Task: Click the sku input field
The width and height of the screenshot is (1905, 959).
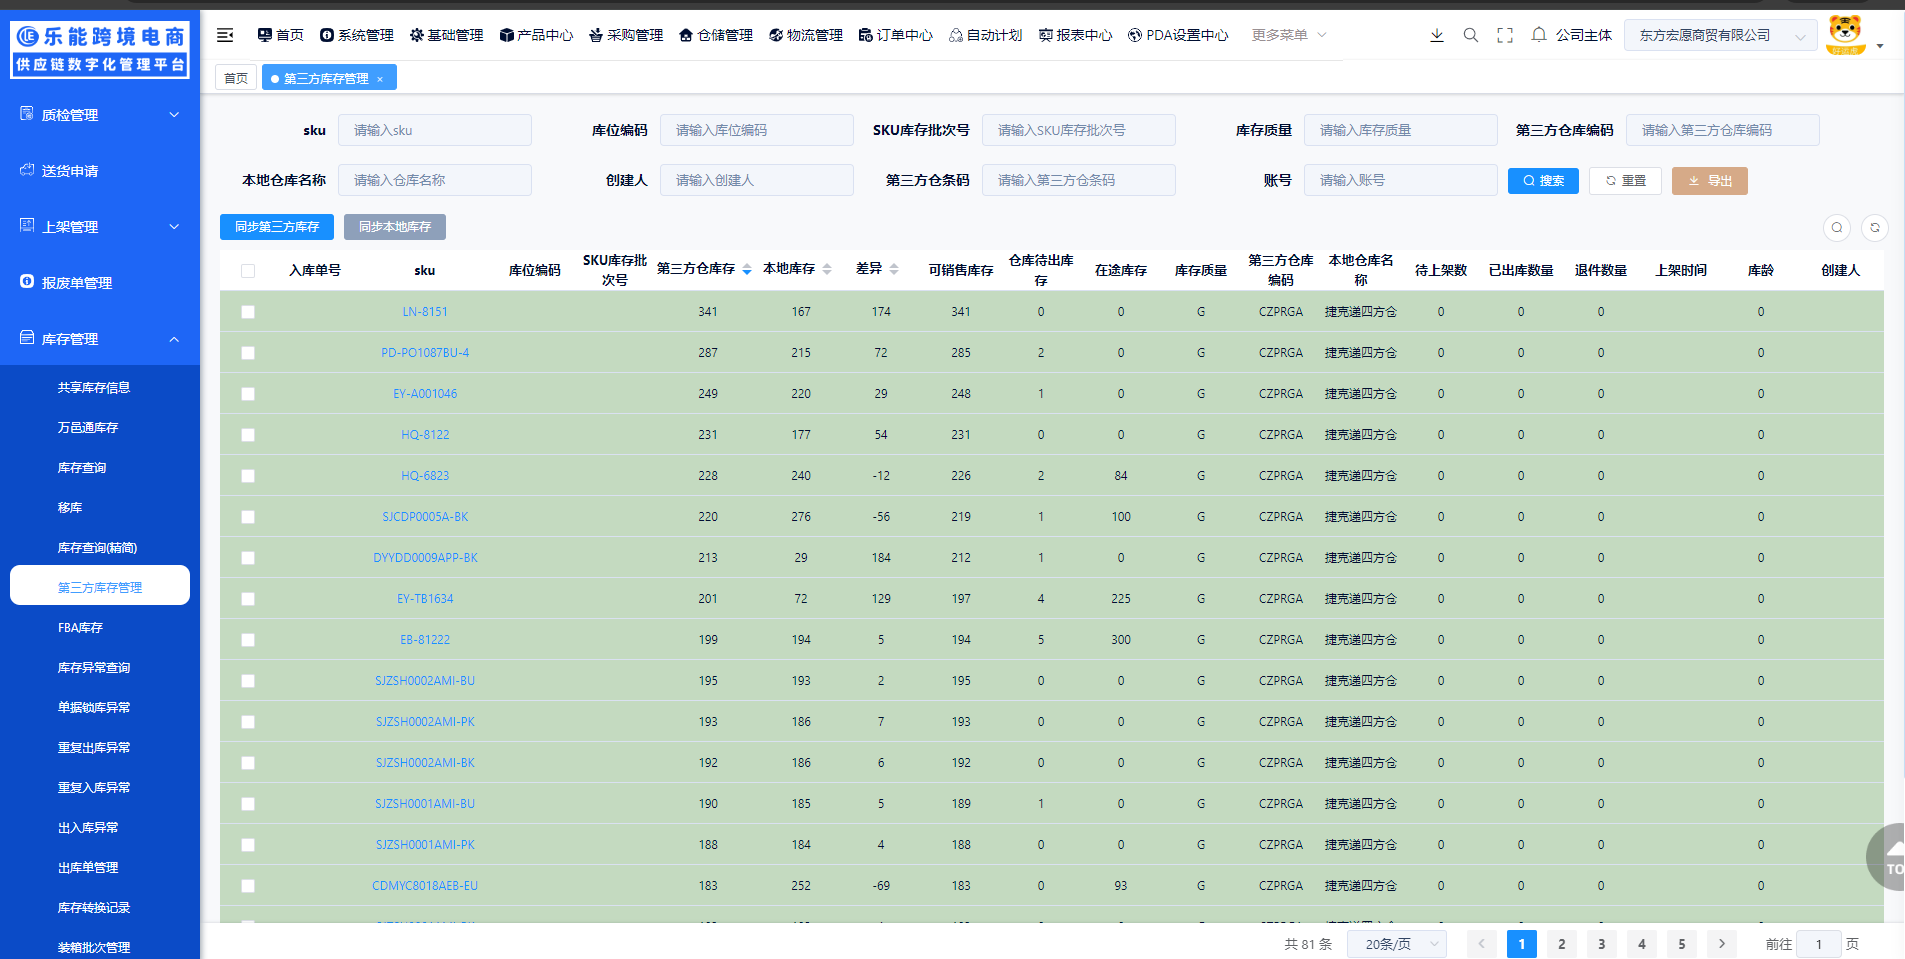Action: click(x=434, y=130)
